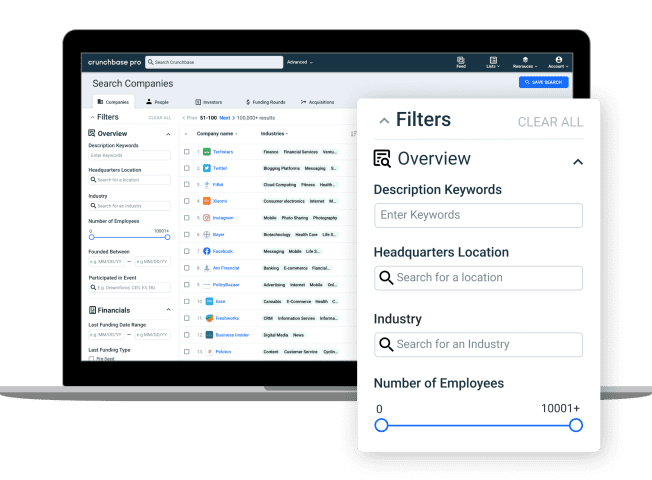Click the magnifier icon in enlarged Industry field

386,344
